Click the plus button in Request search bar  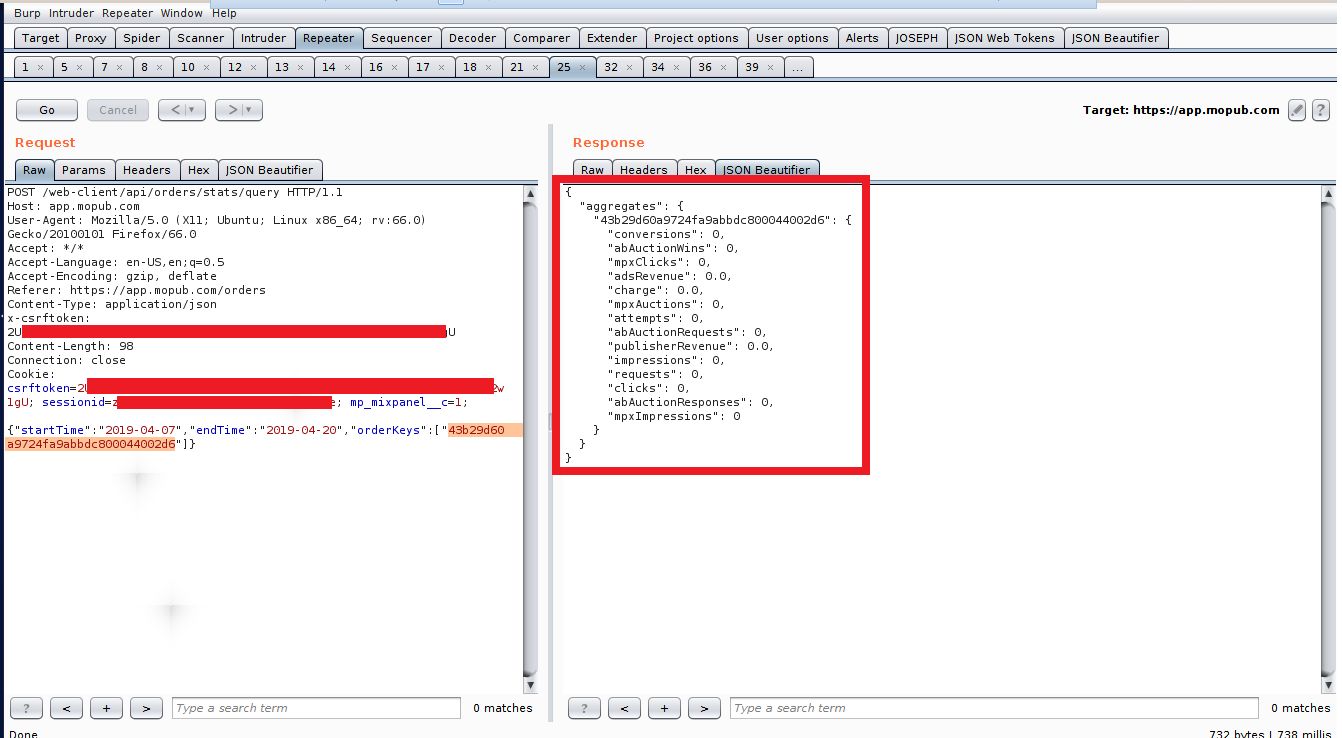[106, 708]
